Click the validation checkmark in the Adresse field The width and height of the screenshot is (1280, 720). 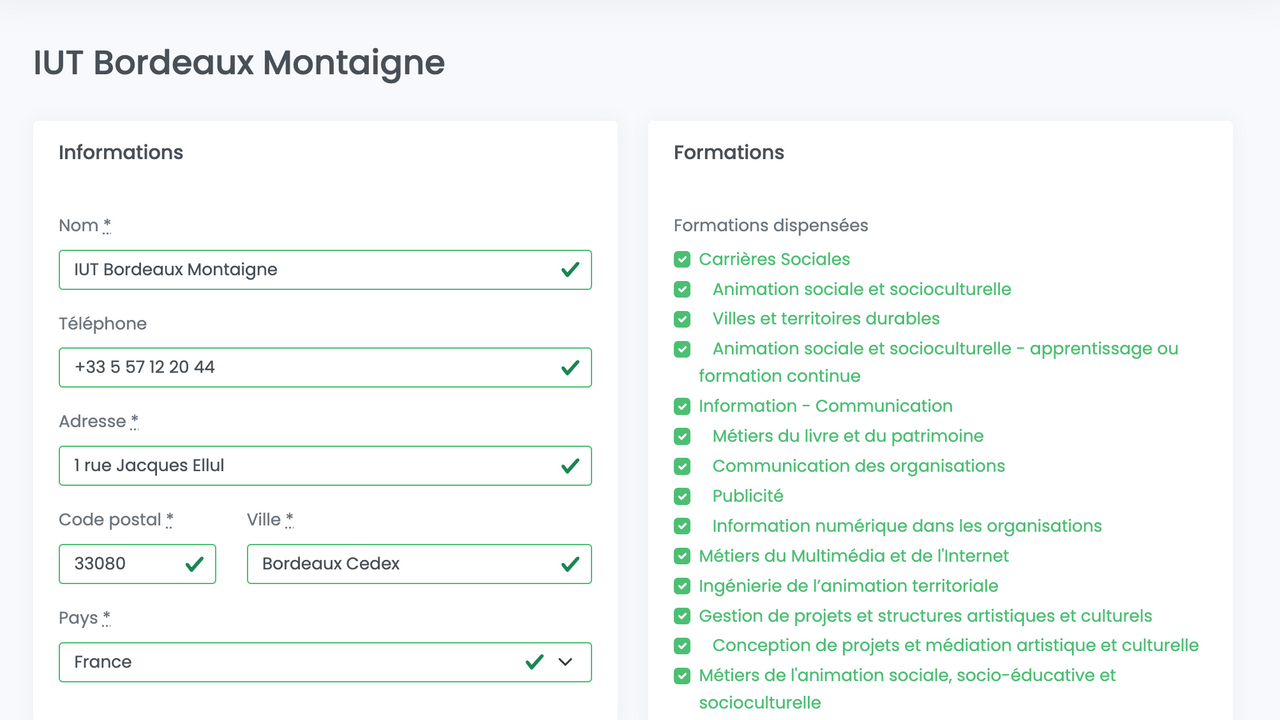(x=570, y=466)
